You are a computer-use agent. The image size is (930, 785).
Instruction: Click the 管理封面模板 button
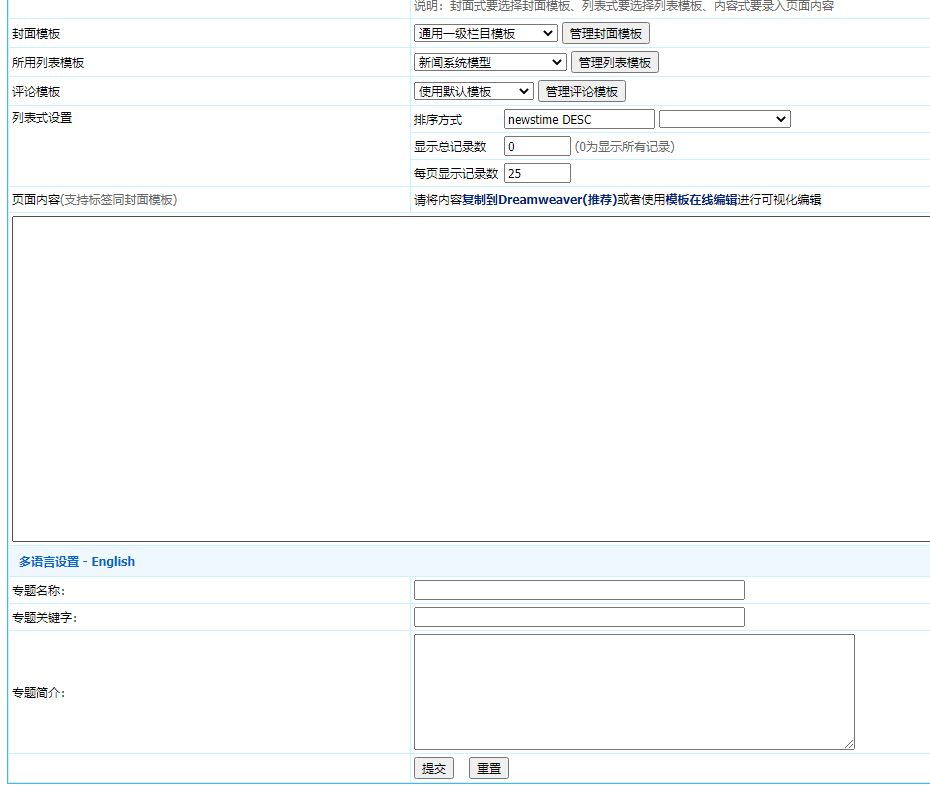(606, 32)
